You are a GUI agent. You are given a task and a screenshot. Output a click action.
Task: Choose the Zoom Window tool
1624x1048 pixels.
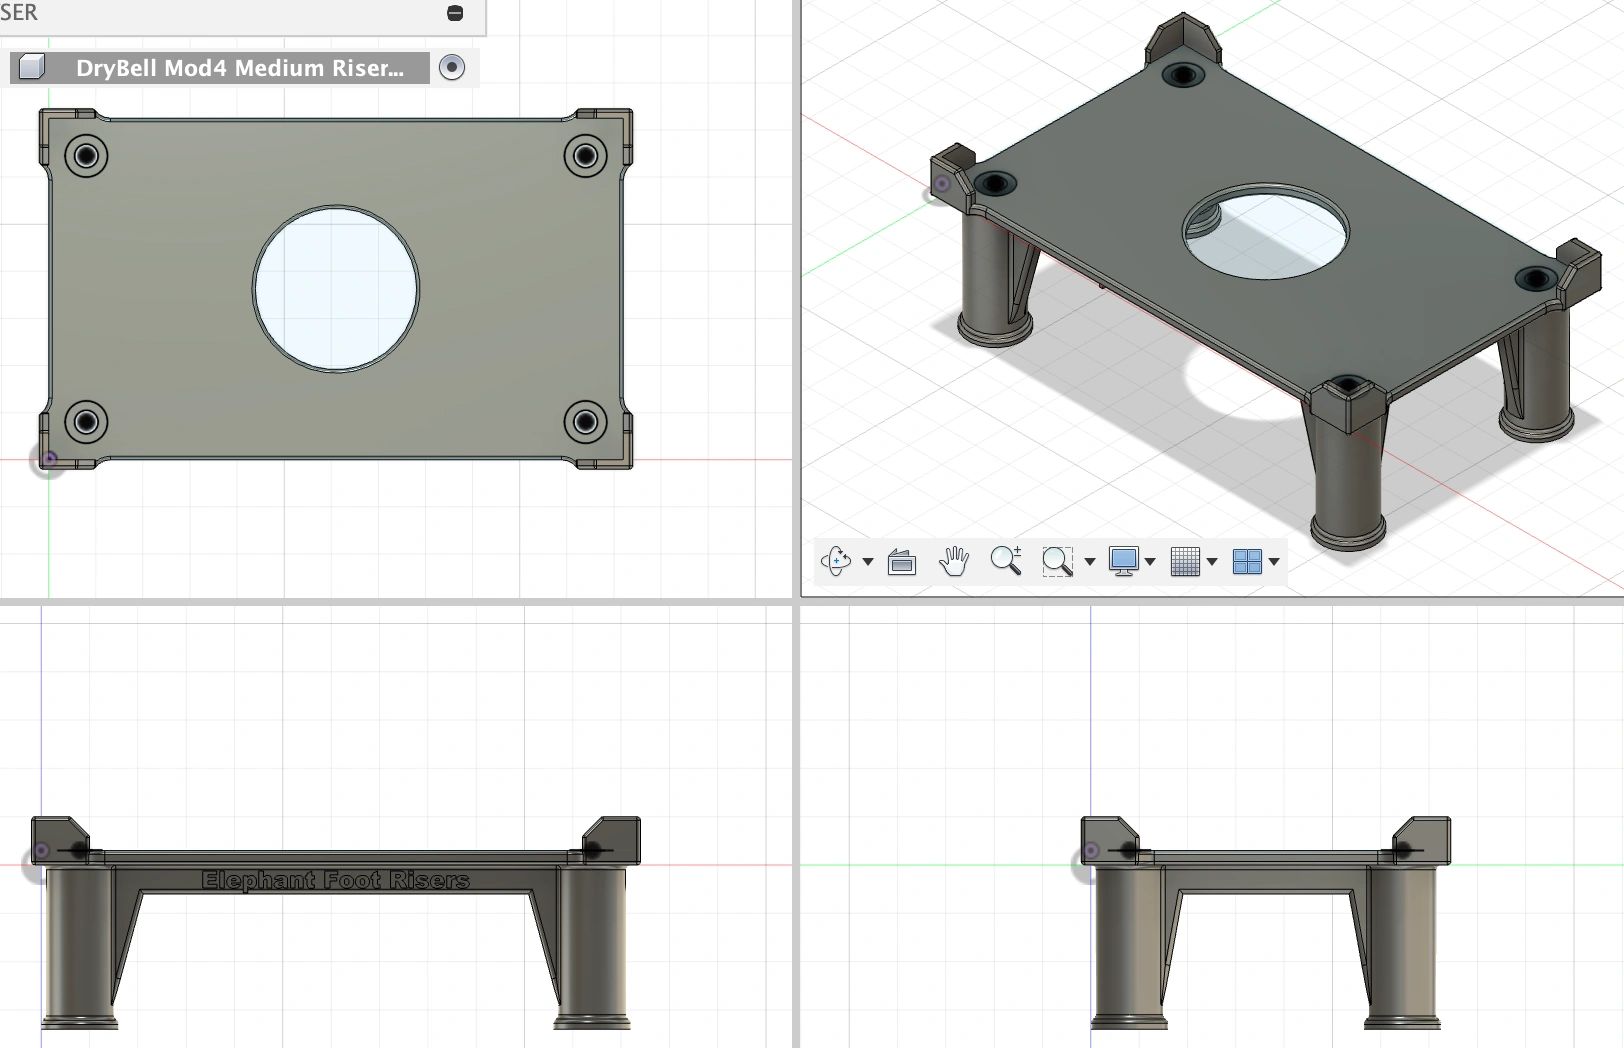(1057, 561)
